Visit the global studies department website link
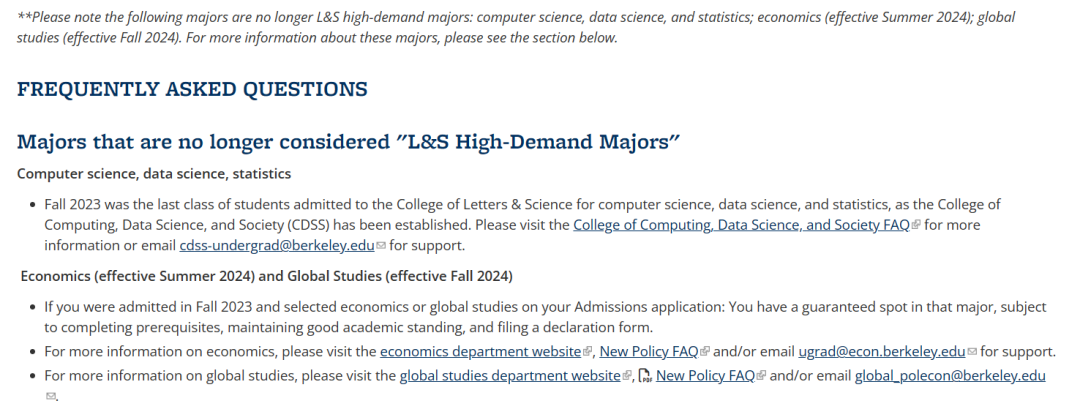This screenshot has height=420, width=1080. coord(510,376)
